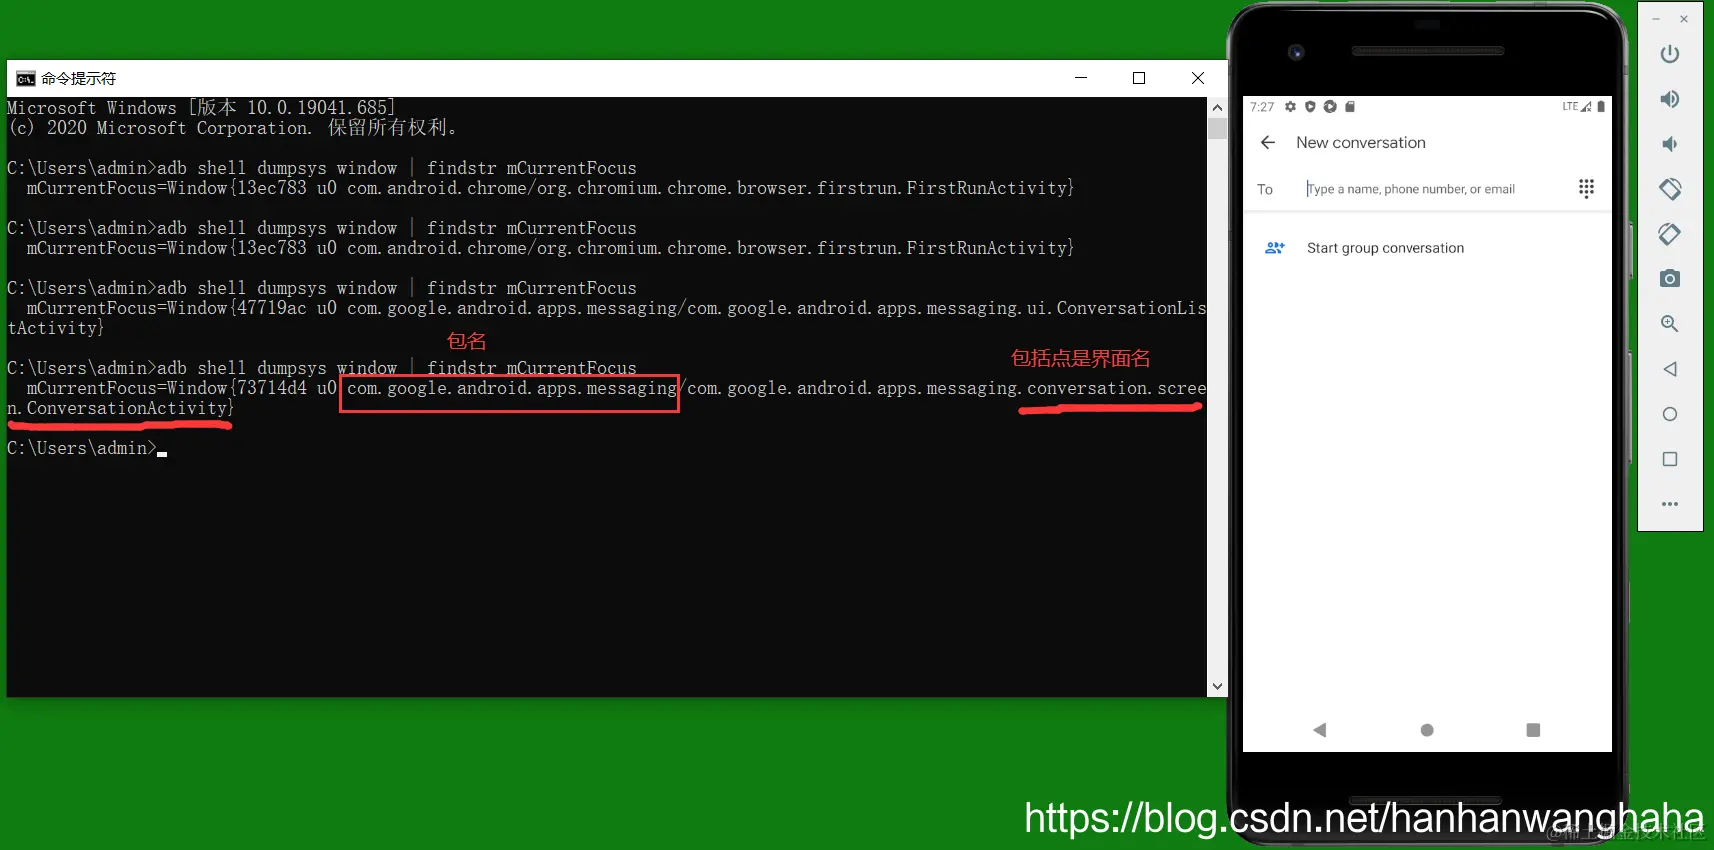This screenshot has width=1714, height=850.
Task: Tap Android recent apps button on phone
Action: (1533, 730)
